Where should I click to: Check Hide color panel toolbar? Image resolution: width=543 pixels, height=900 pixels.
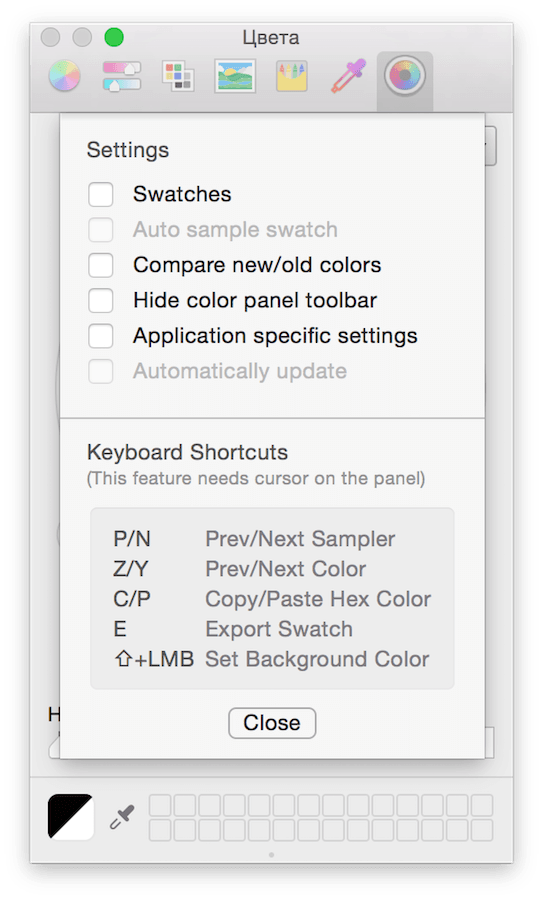click(100, 300)
